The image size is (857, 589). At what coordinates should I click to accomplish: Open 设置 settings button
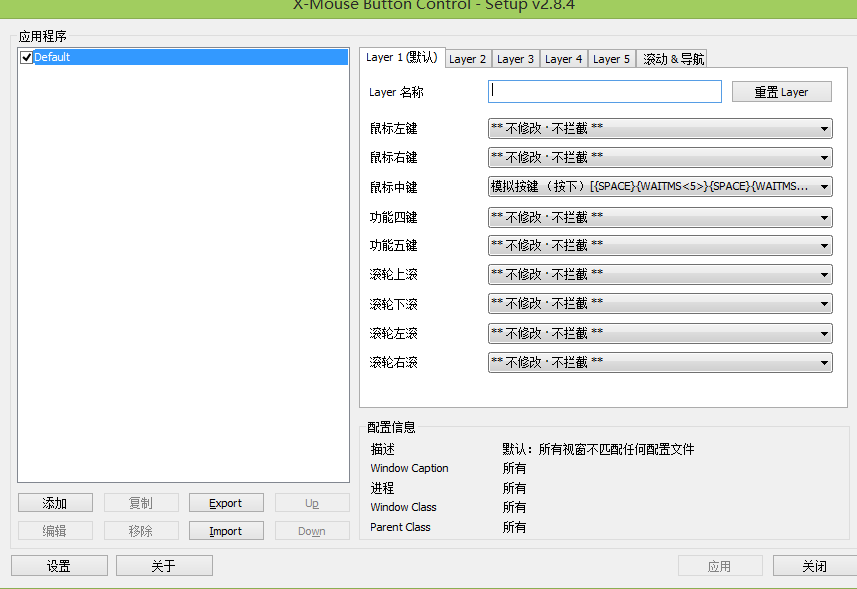[59, 566]
